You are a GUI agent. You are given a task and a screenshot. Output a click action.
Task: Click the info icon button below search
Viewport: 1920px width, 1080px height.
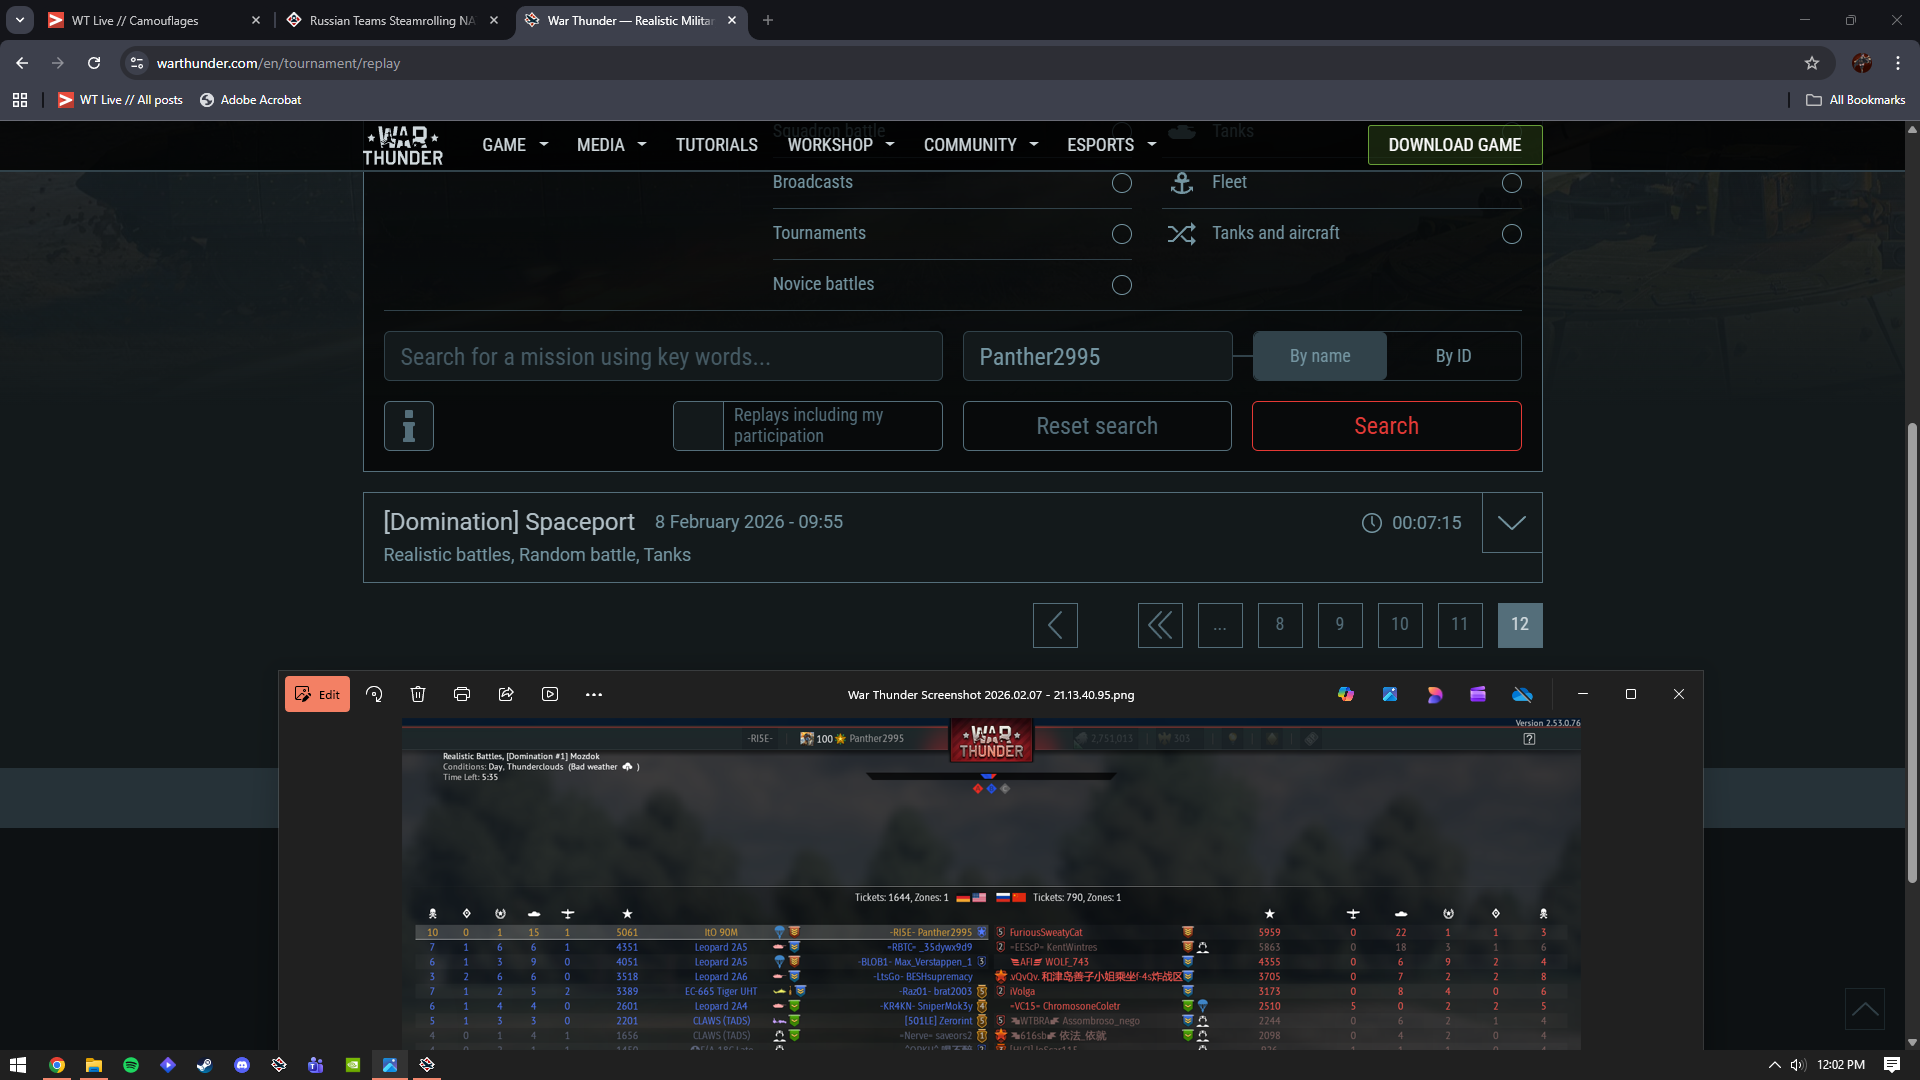pyautogui.click(x=408, y=426)
